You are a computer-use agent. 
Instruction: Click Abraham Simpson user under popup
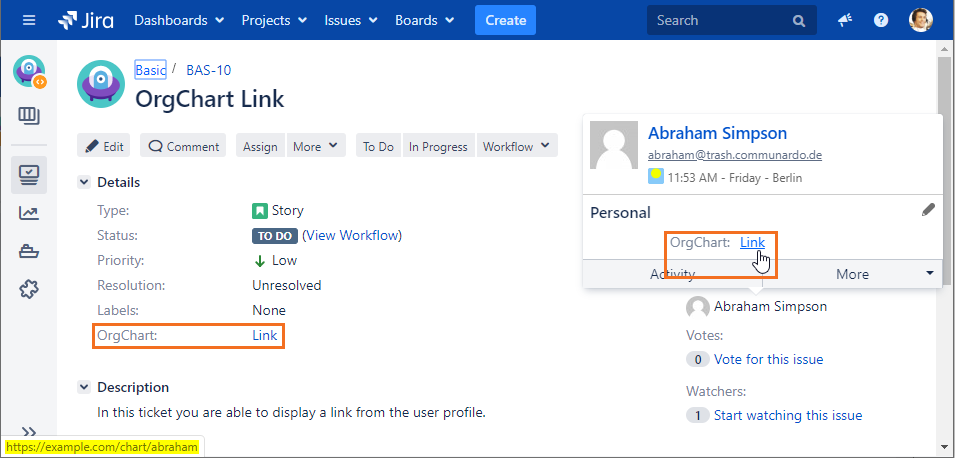coord(770,306)
